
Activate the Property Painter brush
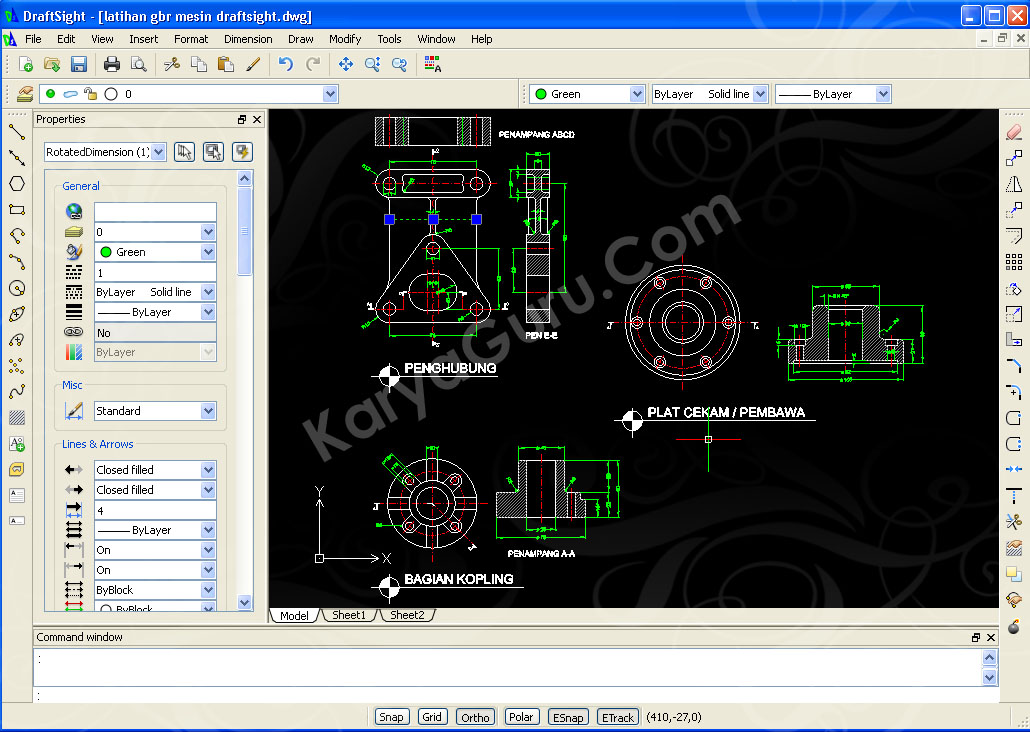tap(252, 64)
